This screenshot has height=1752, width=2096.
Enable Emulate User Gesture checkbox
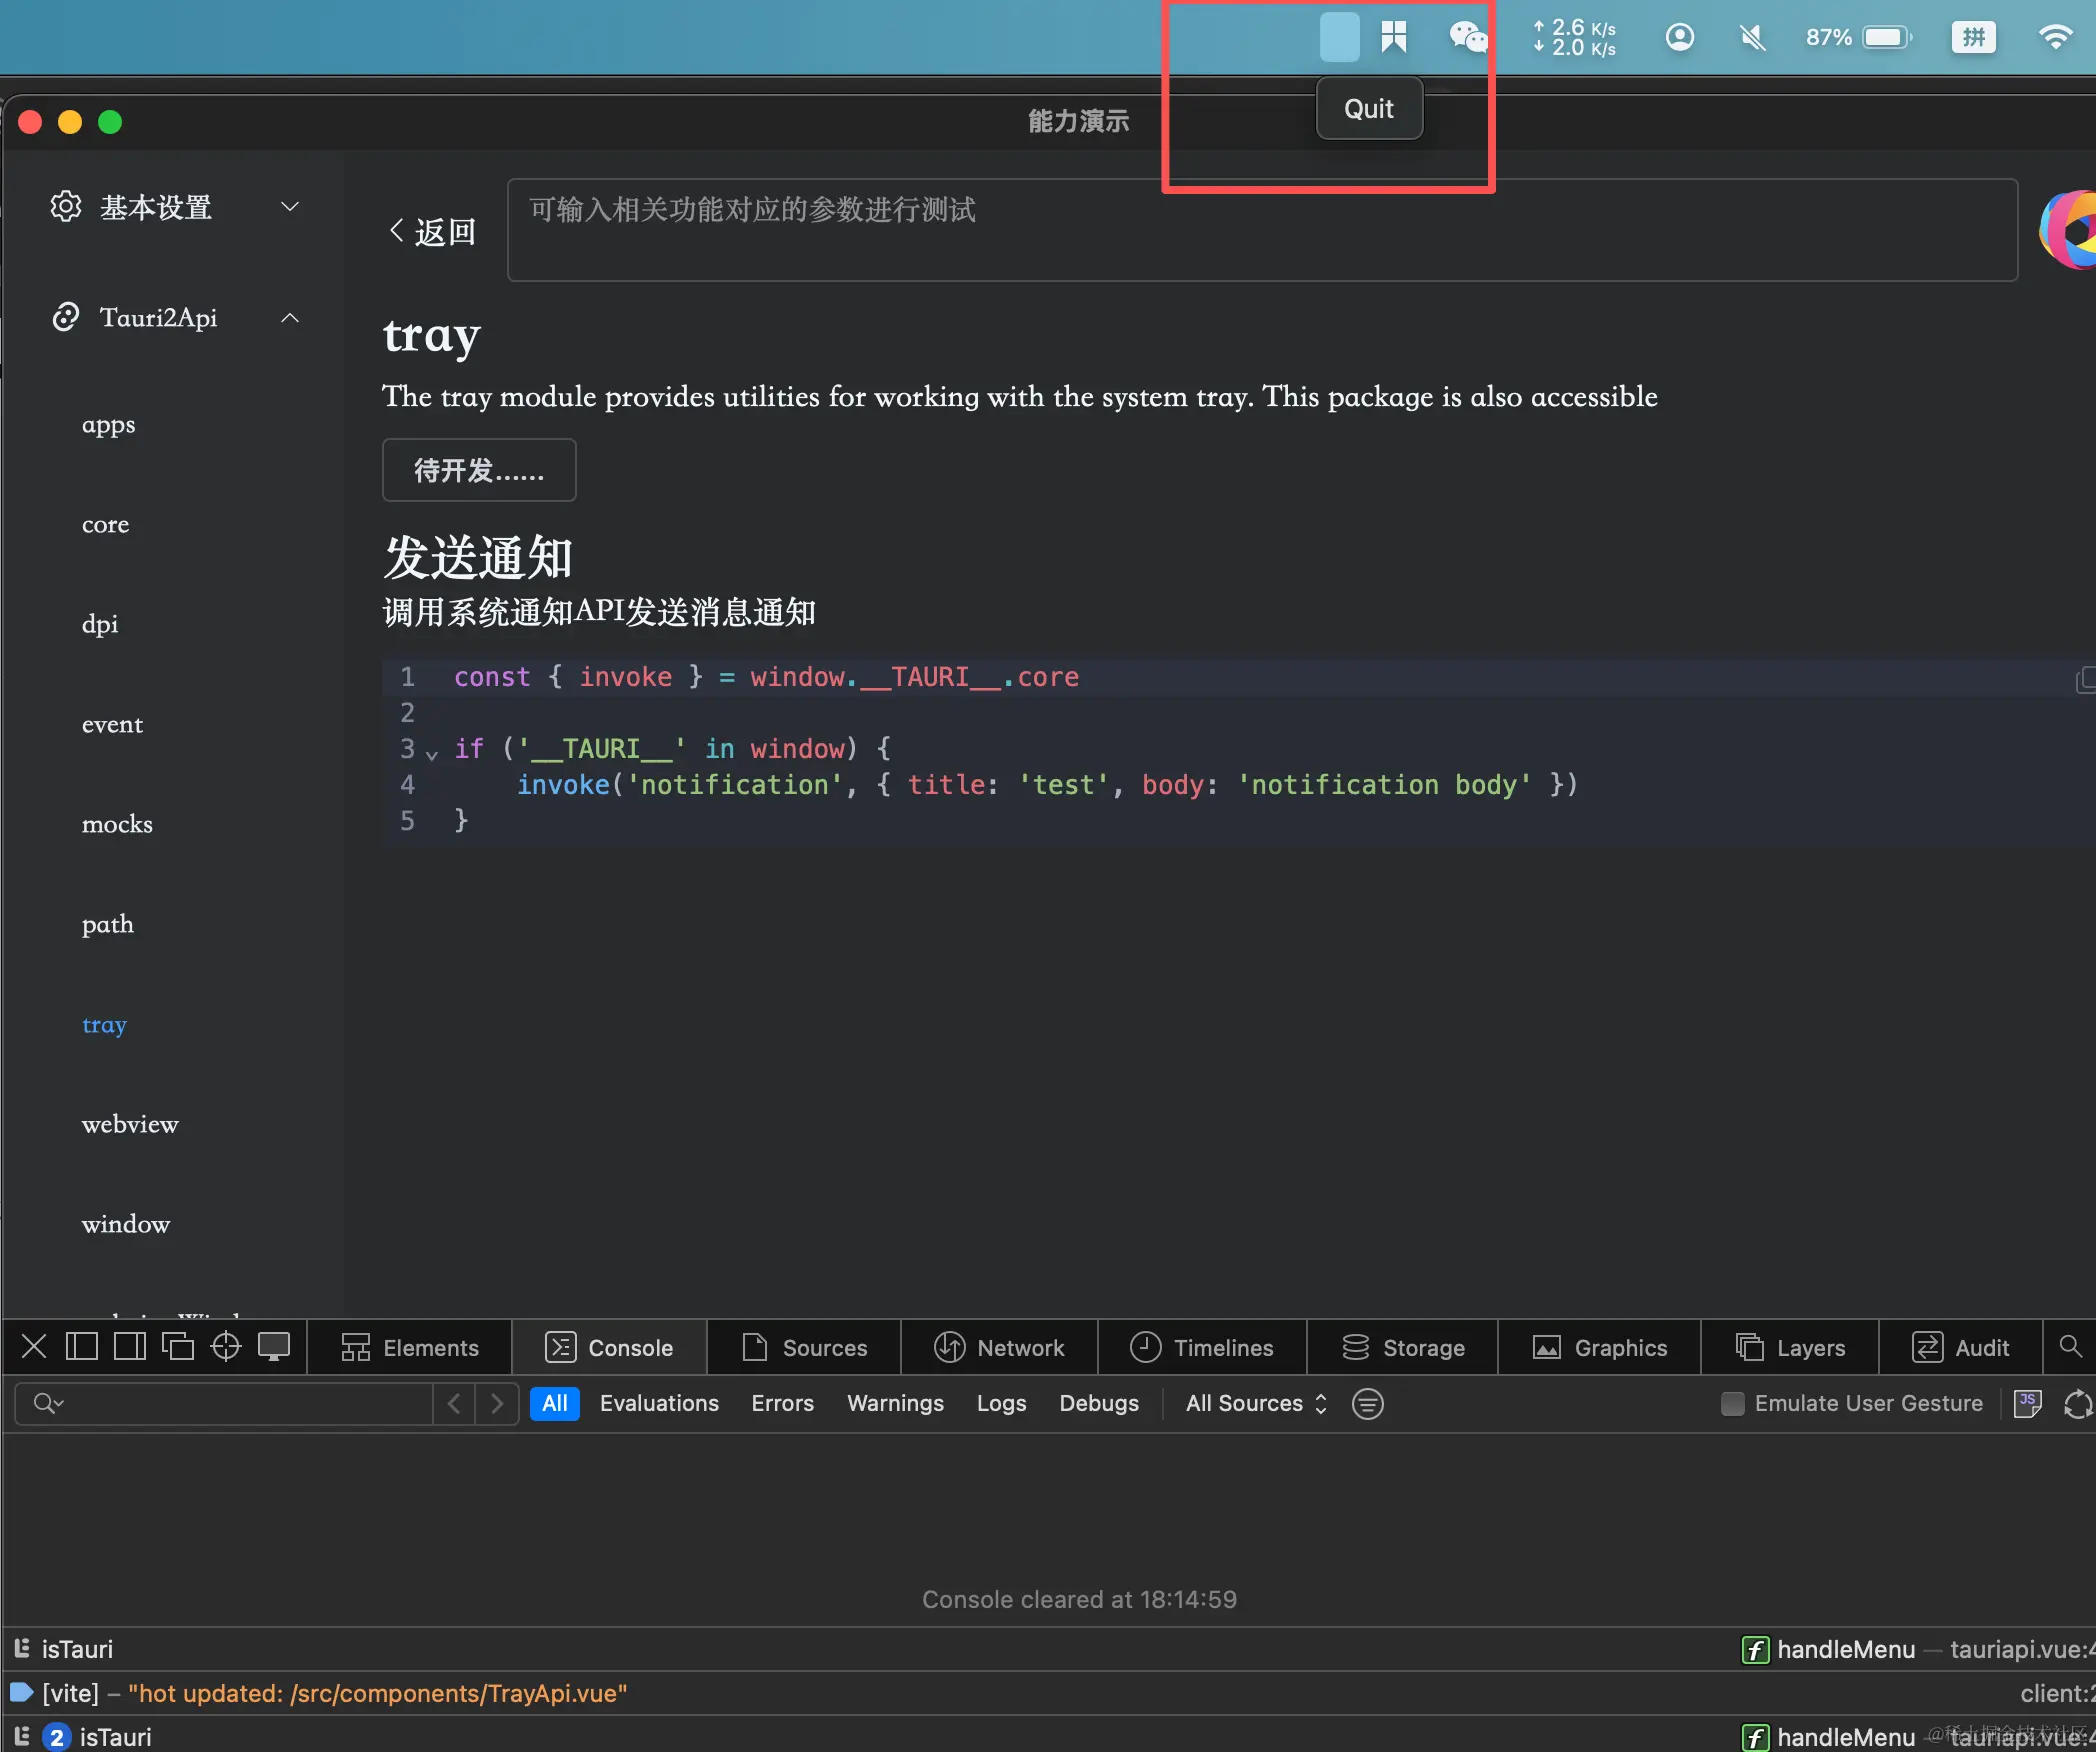1733,1404
